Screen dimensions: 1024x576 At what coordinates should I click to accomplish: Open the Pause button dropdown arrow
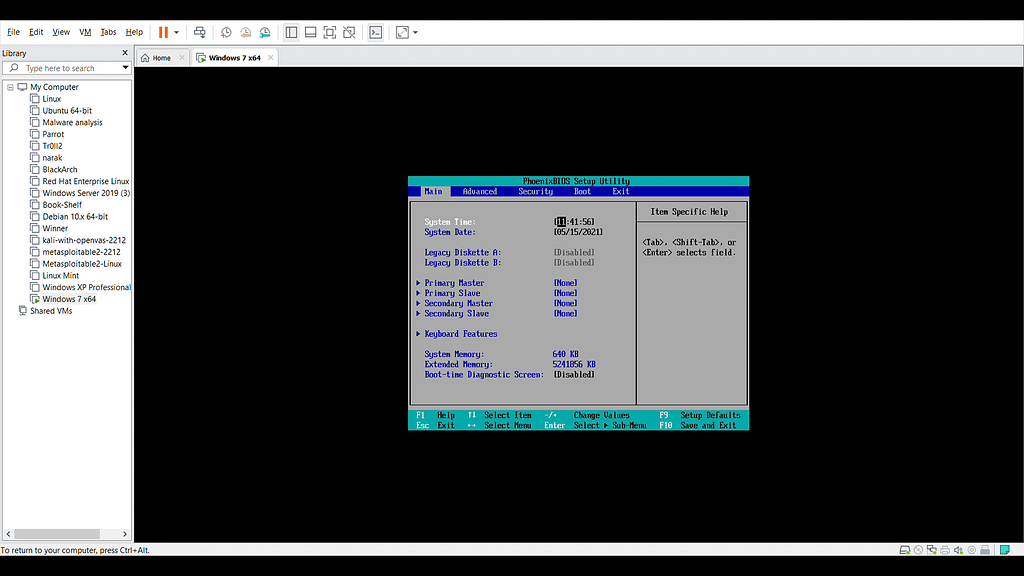pos(176,32)
